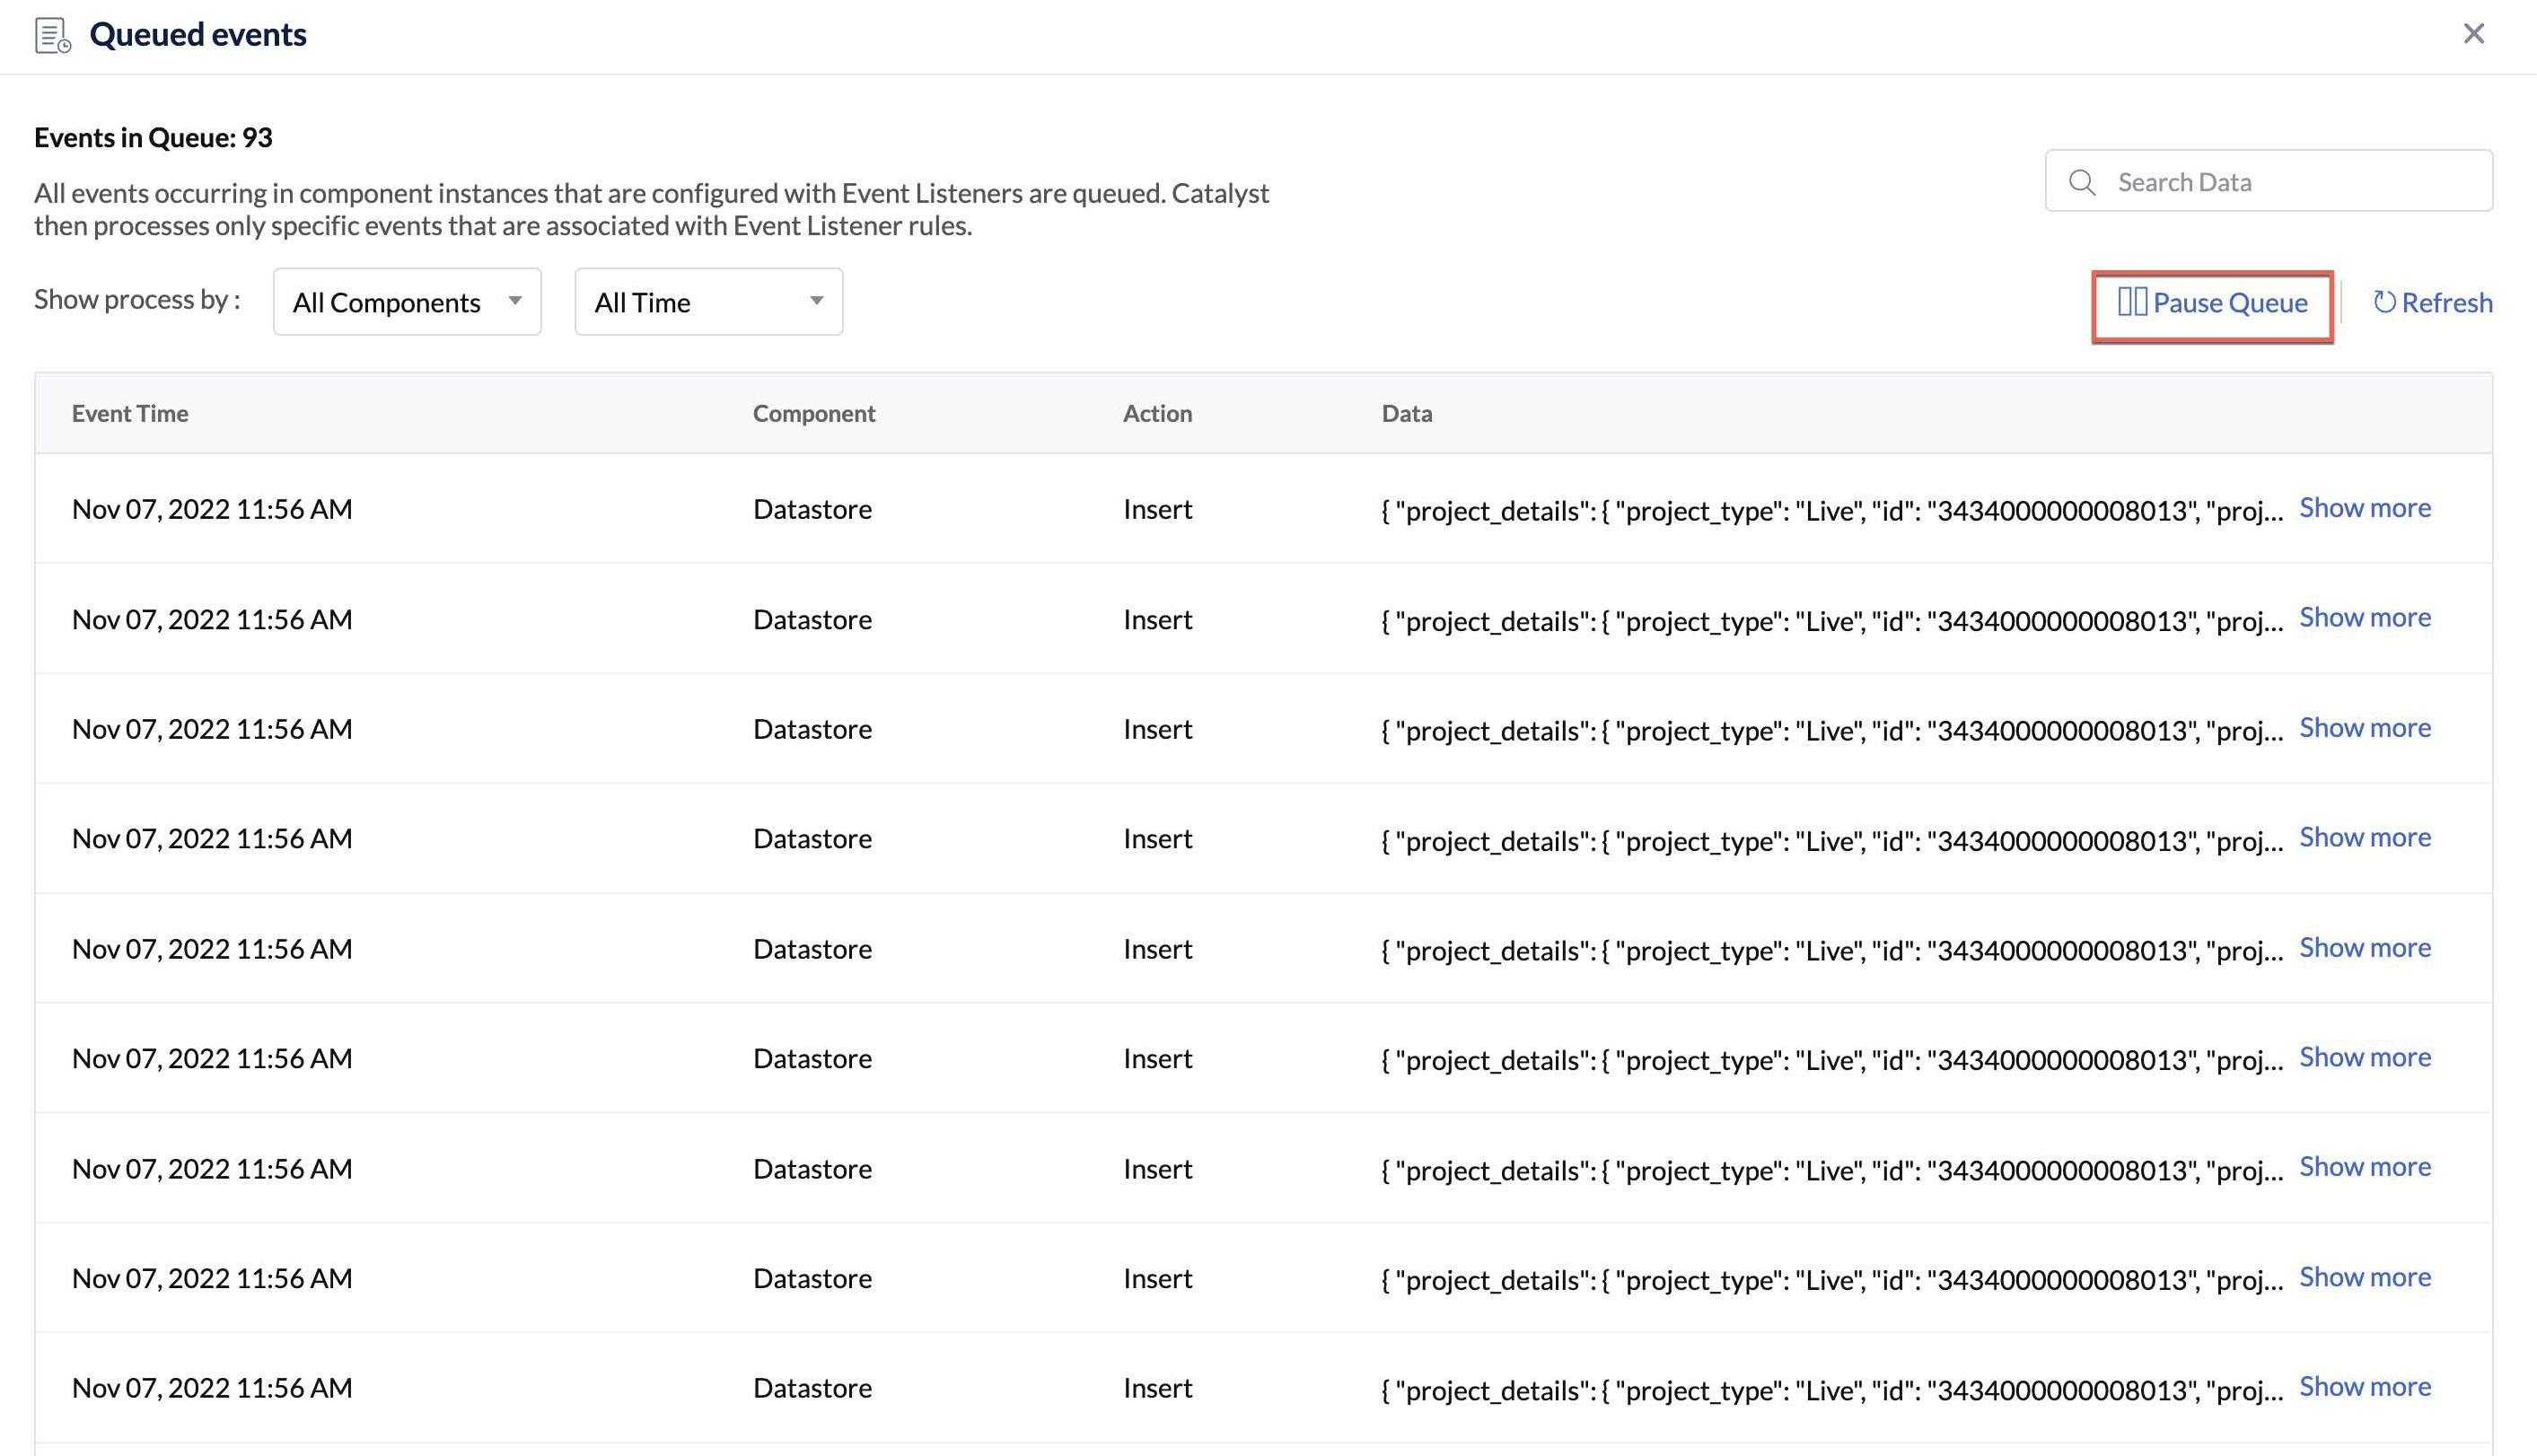2537x1456 pixels.
Task: Open the All Components dropdown
Action: tap(407, 302)
